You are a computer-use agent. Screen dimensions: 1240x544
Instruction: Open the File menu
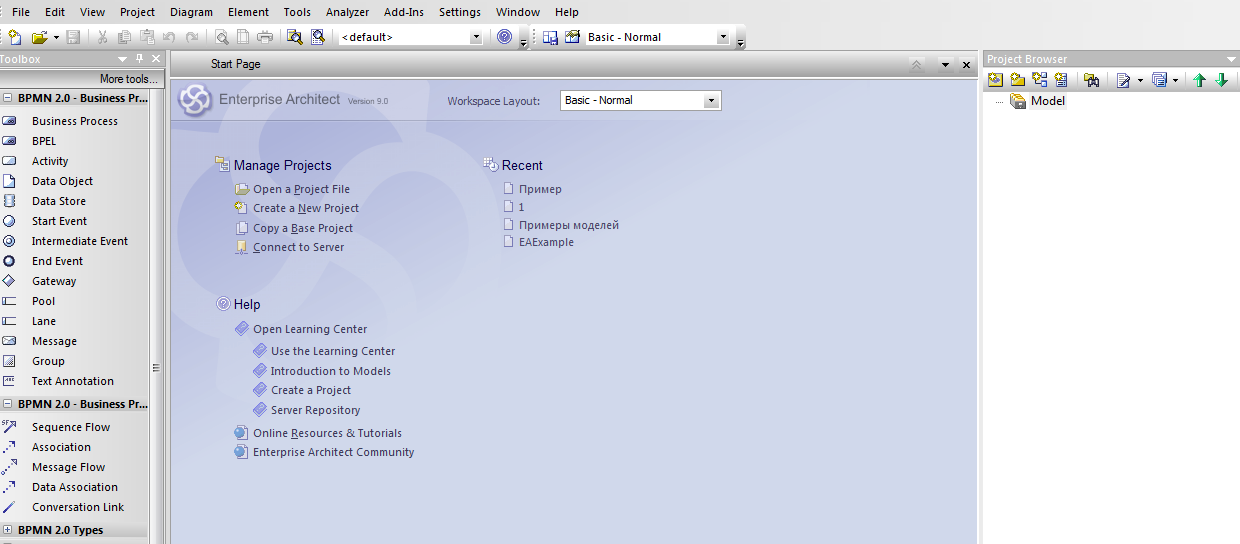point(20,12)
